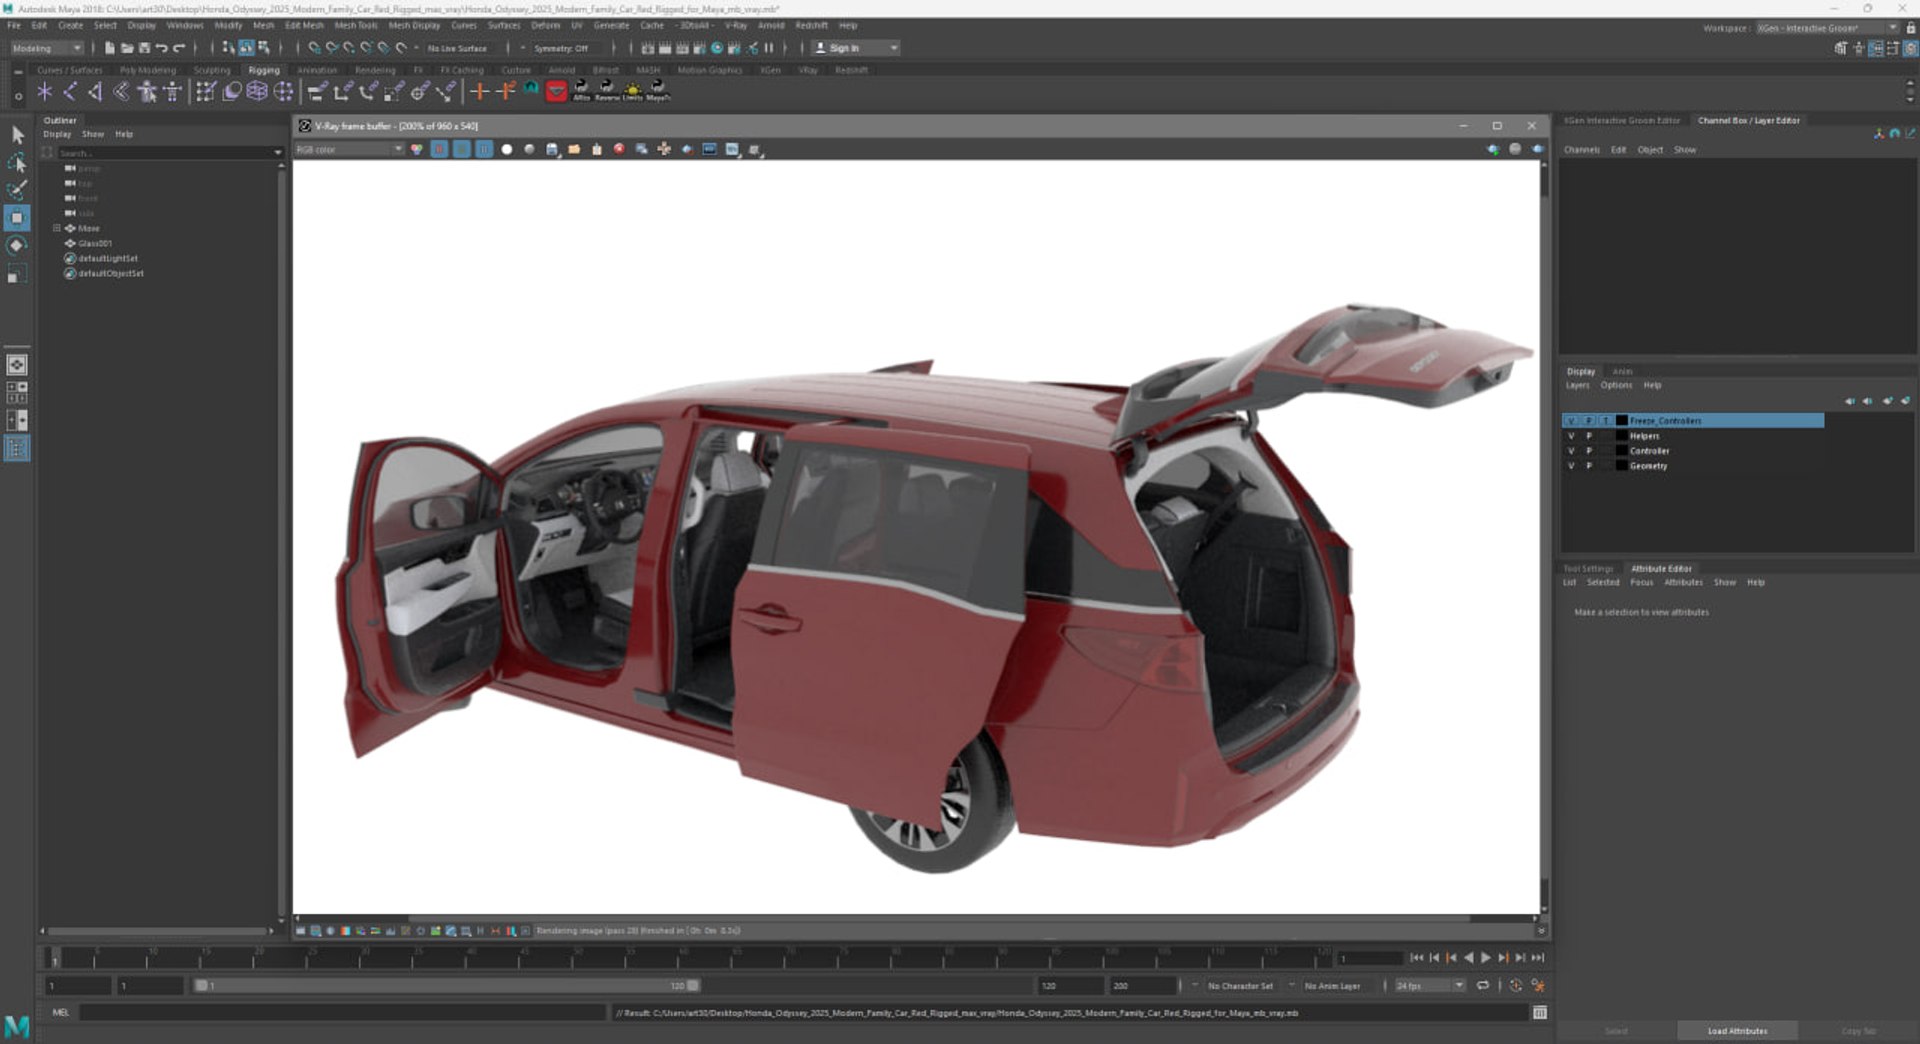Toggle blue channel in V-Ray frame buffer
1920x1044 pixels.
(484, 149)
